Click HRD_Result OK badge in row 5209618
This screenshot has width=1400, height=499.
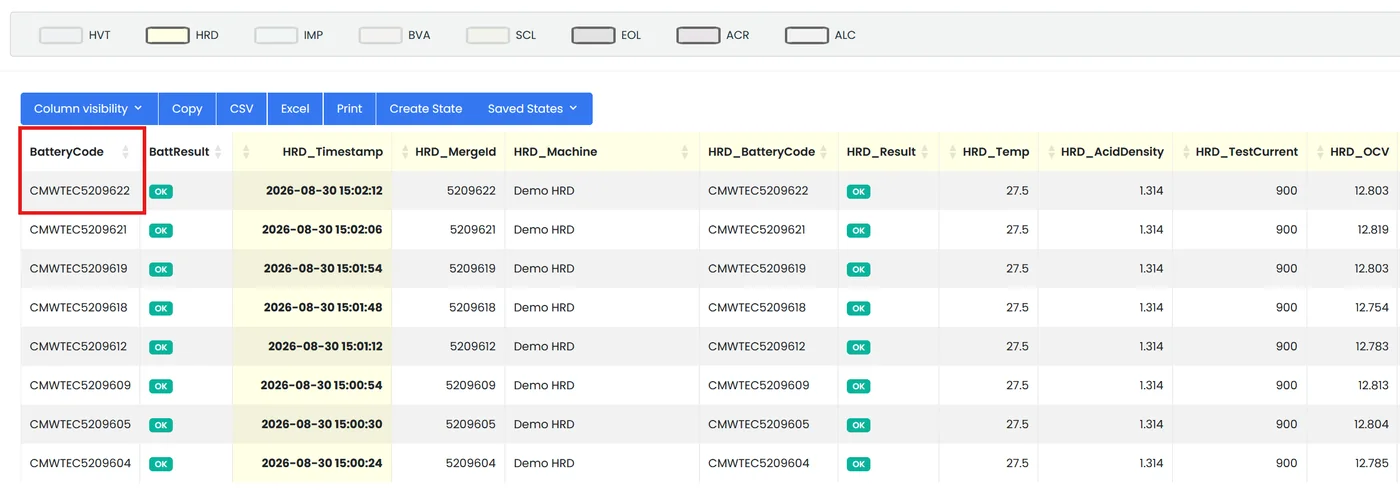tap(858, 308)
